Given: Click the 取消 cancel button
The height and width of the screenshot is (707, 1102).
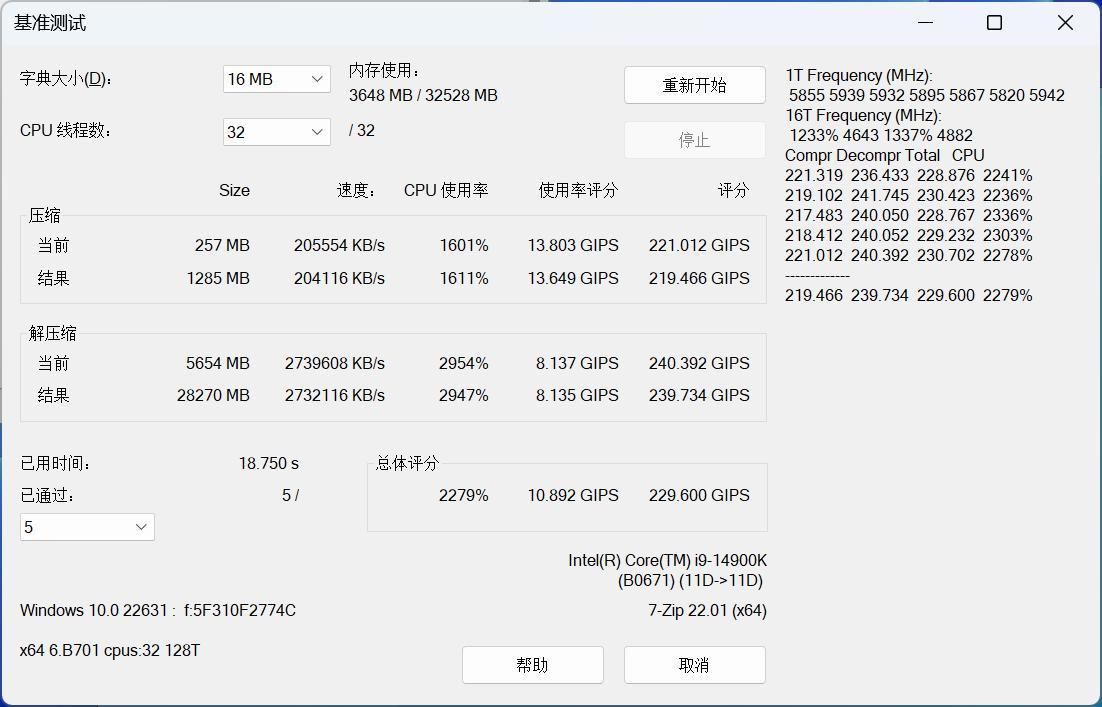Looking at the screenshot, I should 694,665.
